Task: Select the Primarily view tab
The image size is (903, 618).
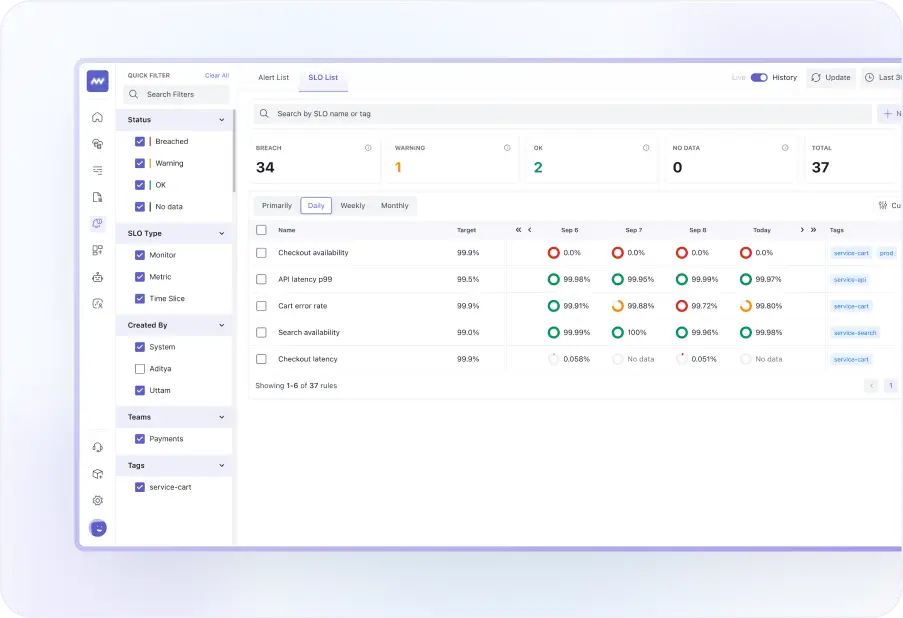Action: pyautogui.click(x=277, y=206)
